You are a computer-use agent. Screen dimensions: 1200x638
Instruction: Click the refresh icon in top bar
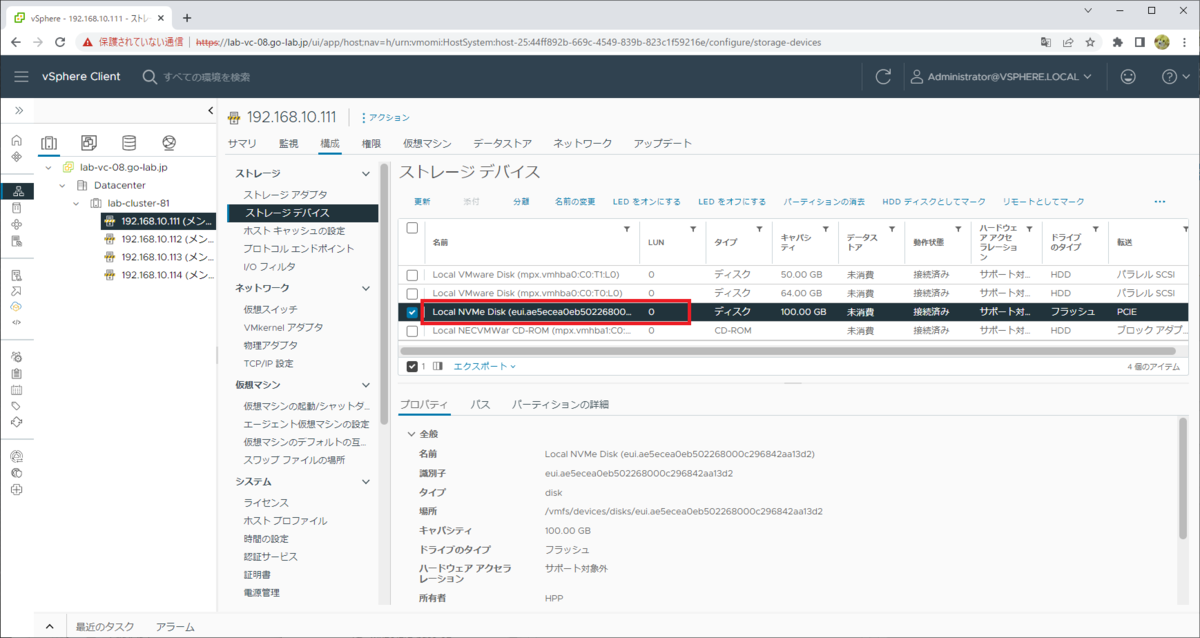coord(883,77)
